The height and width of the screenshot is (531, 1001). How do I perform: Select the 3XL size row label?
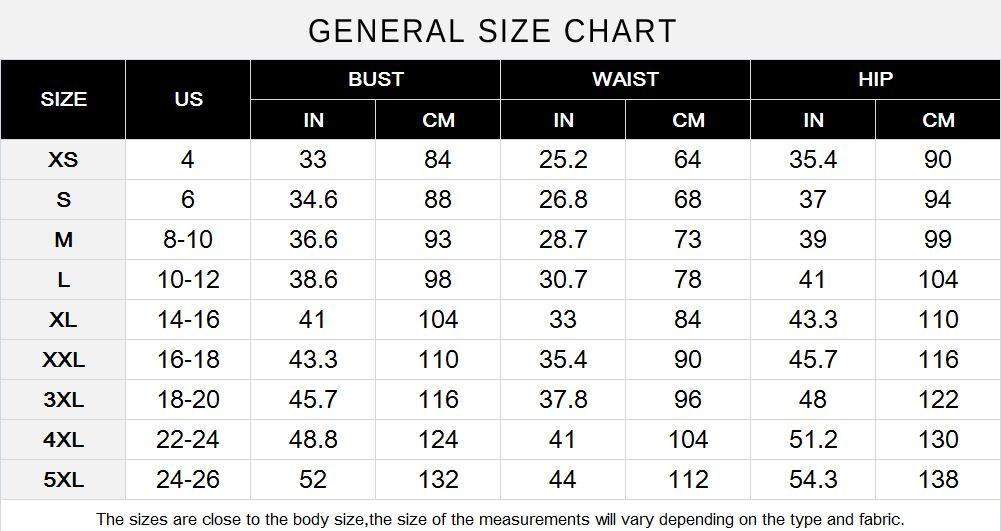click(63, 400)
